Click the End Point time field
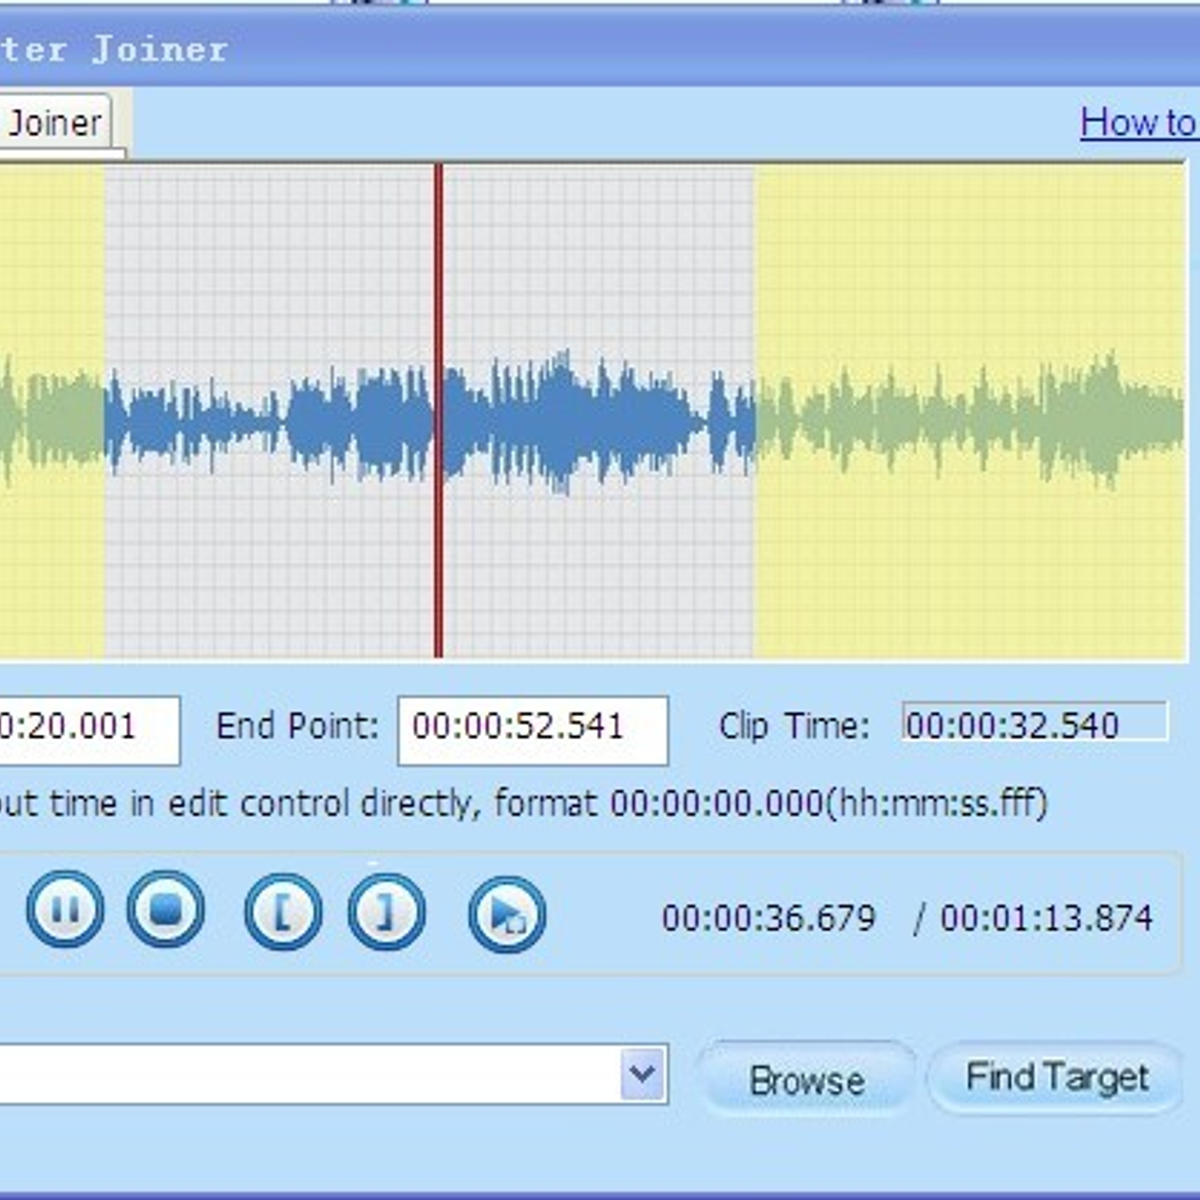1200x1200 pixels. [533, 730]
